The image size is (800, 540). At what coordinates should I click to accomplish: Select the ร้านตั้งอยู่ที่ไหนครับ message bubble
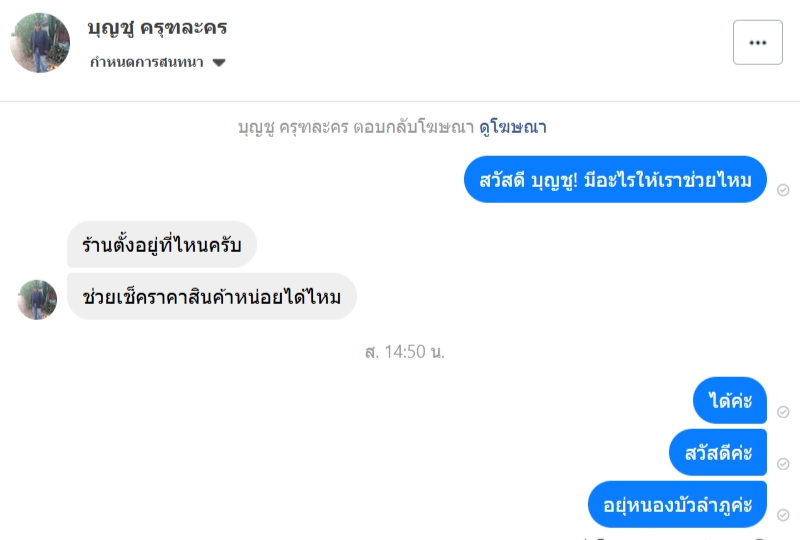point(162,244)
